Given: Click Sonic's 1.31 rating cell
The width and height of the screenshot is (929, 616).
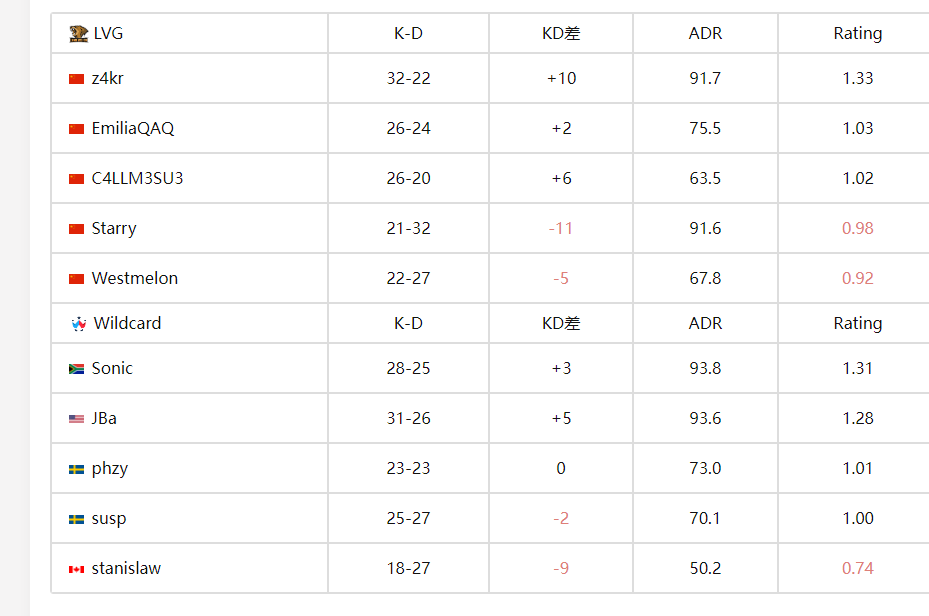Looking at the screenshot, I should click(x=857, y=368).
